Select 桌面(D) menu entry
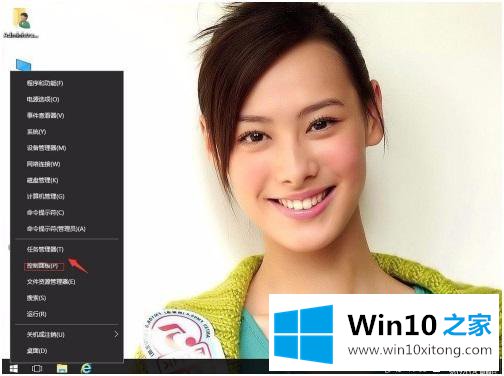504x376 pixels. (67, 351)
